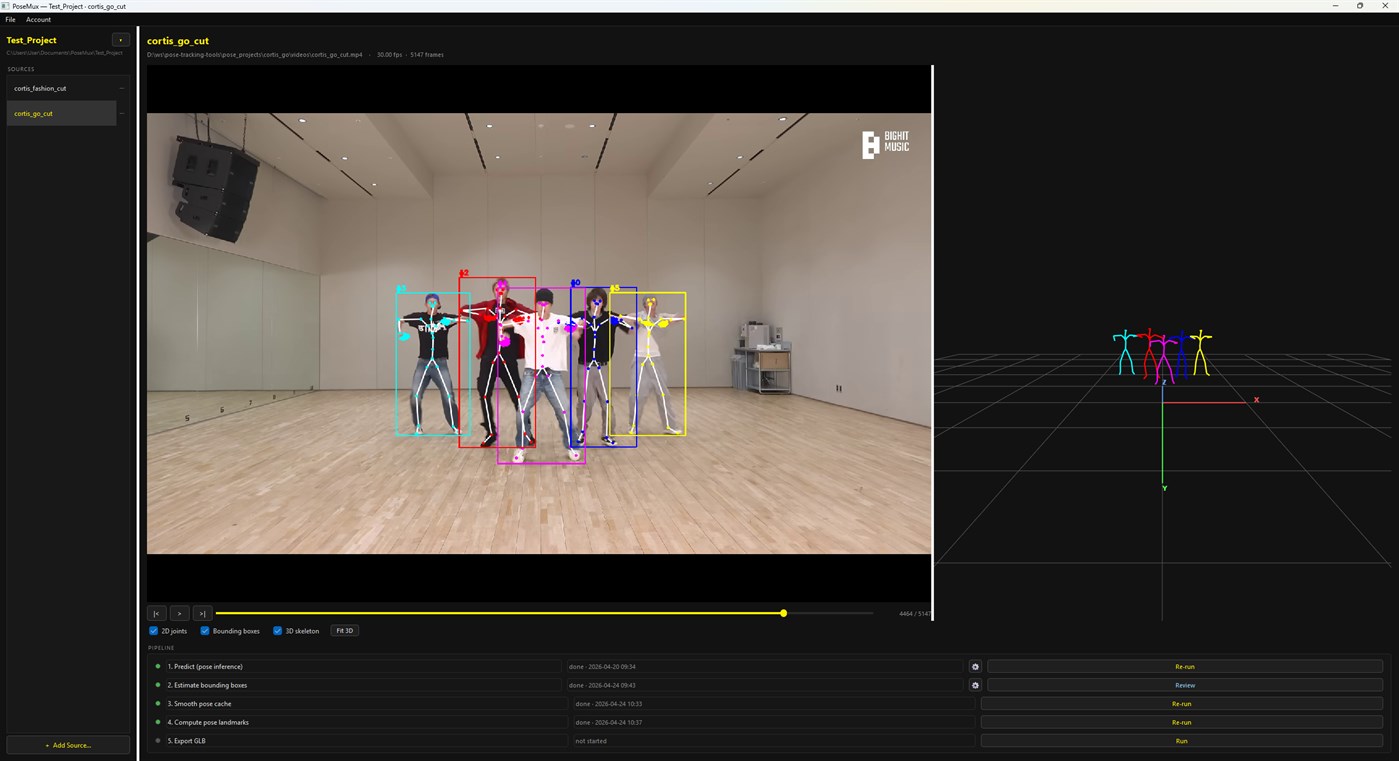Close the PoseMux window

[1385, 6]
